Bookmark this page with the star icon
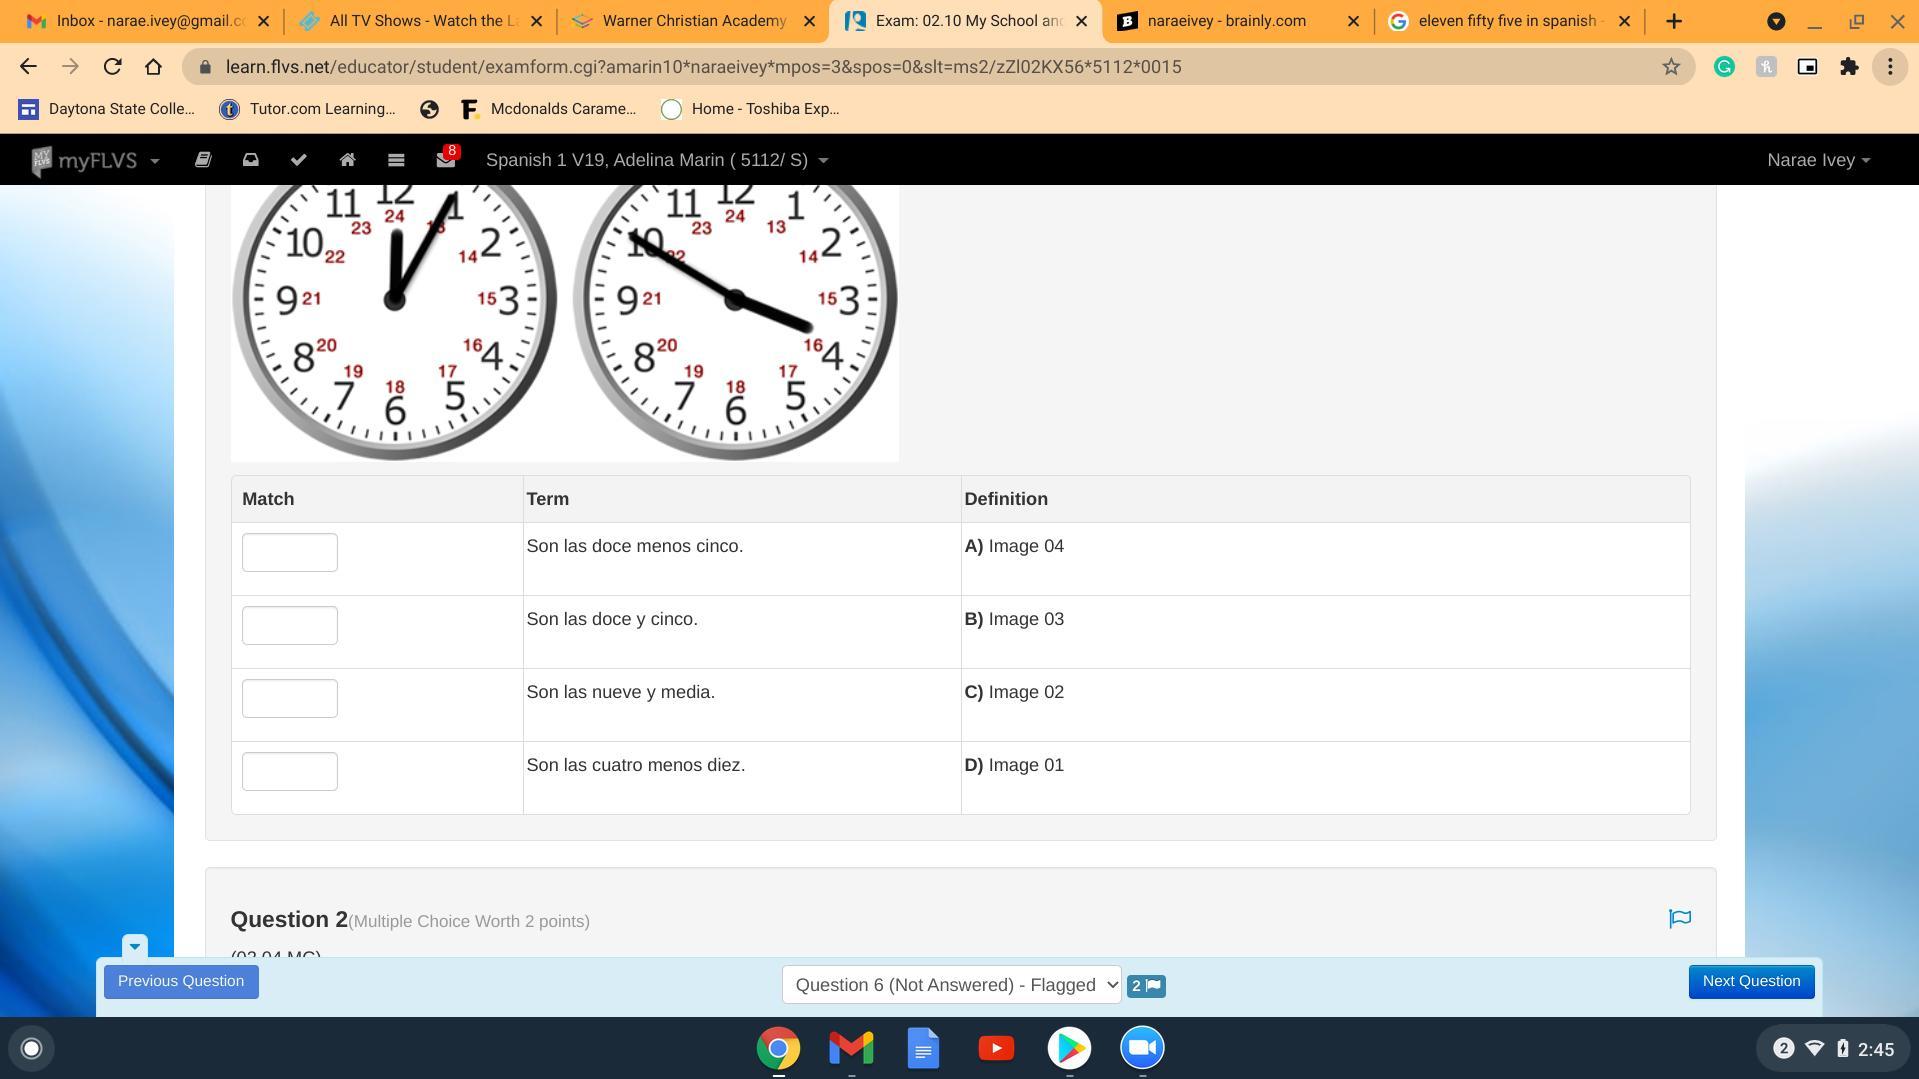The height and width of the screenshot is (1079, 1919). (1671, 67)
